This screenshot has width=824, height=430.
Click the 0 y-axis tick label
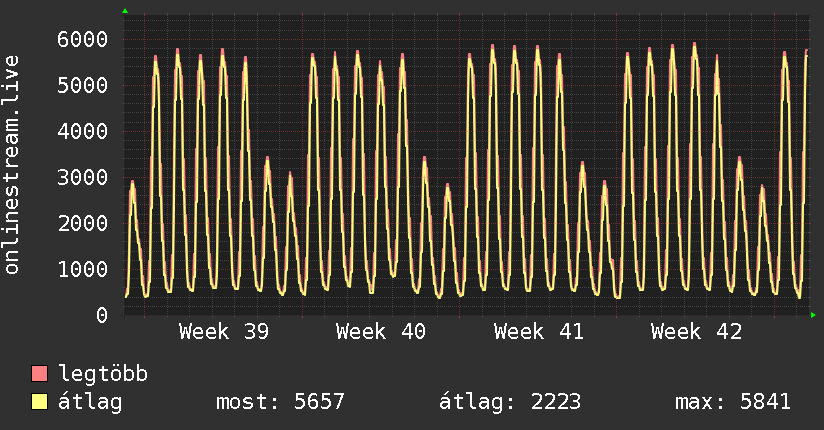point(102,315)
